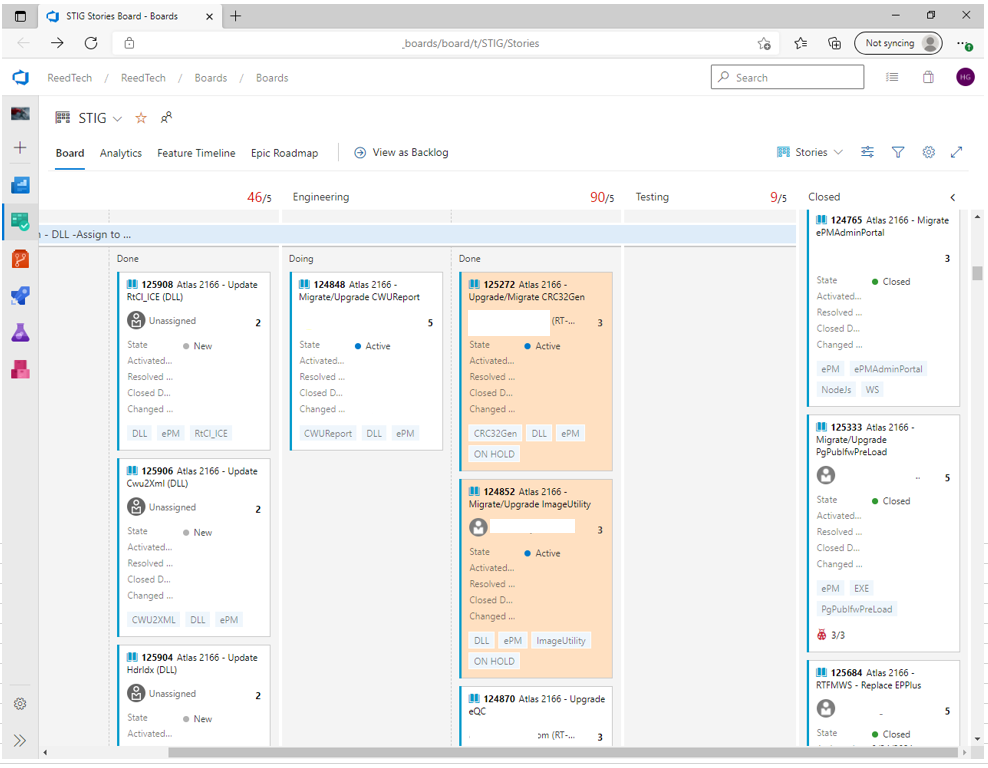Open browser favorites star list icon
This screenshot has height=768, width=988.
800,43
